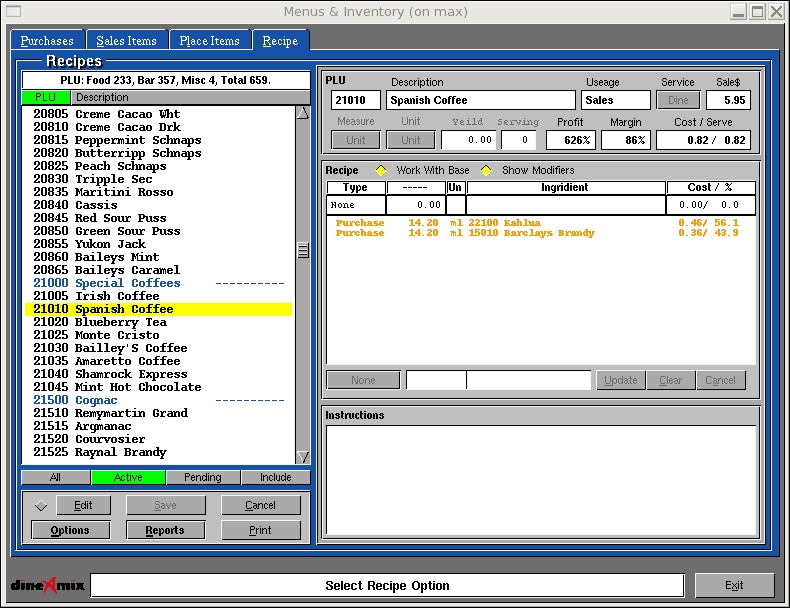This screenshot has width=790, height=608.
Task: Open the Sales Items tab
Action: pyautogui.click(x=126, y=40)
